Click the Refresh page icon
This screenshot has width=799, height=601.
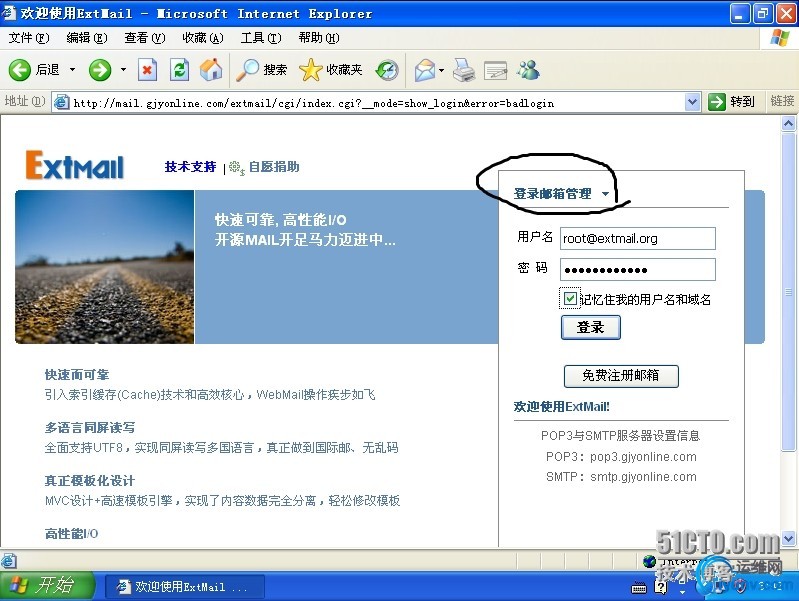179,70
